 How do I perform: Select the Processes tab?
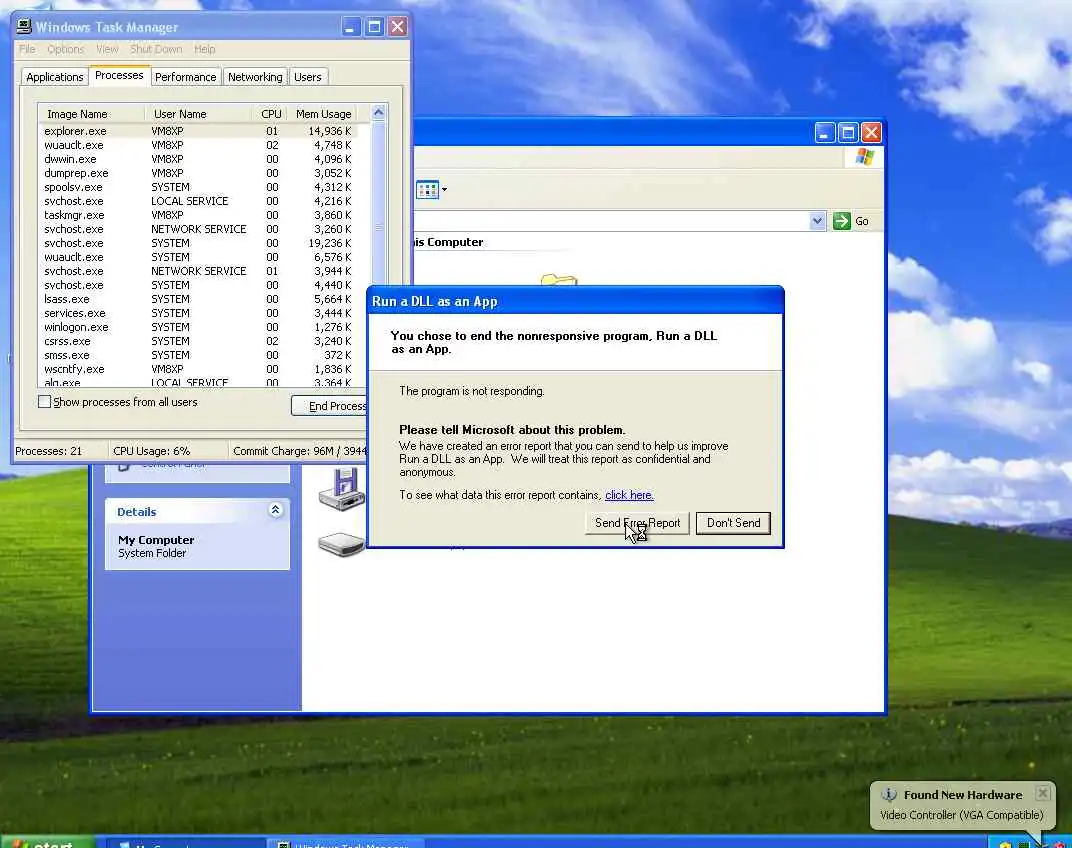[x=119, y=75]
